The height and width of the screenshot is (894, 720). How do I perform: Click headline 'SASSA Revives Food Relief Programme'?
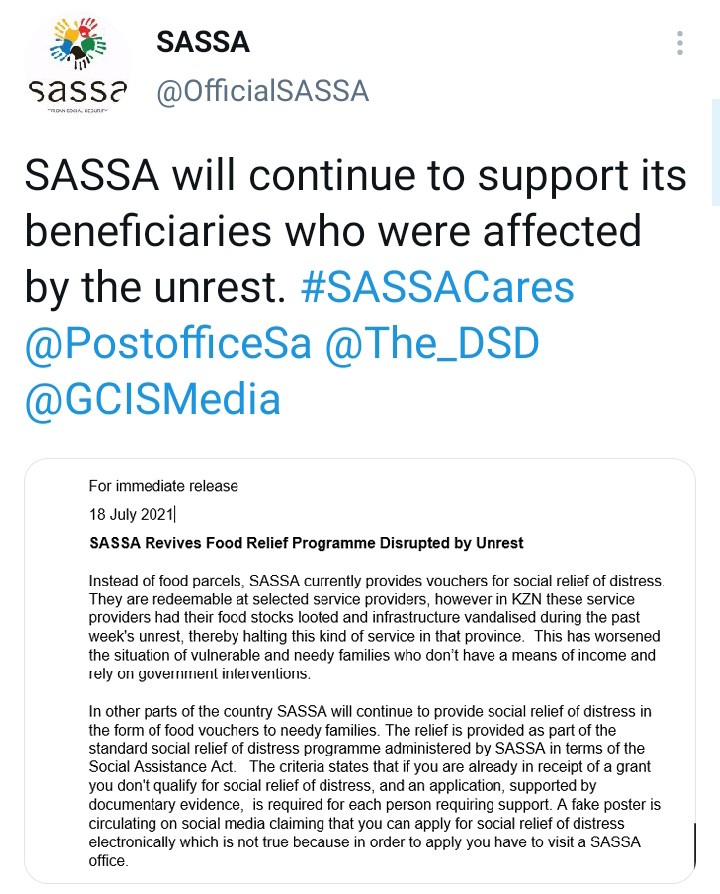pos(306,543)
